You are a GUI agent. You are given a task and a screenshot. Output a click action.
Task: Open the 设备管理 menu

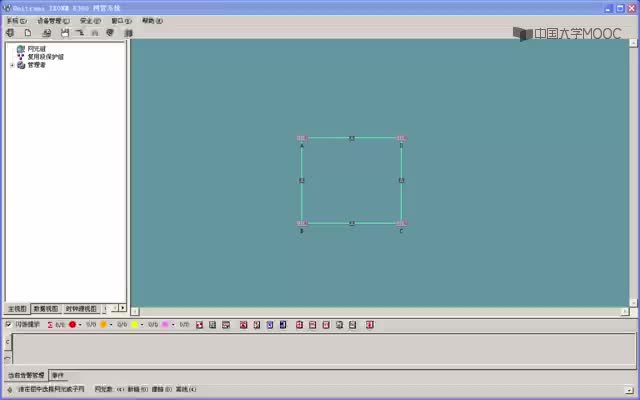pos(53,20)
